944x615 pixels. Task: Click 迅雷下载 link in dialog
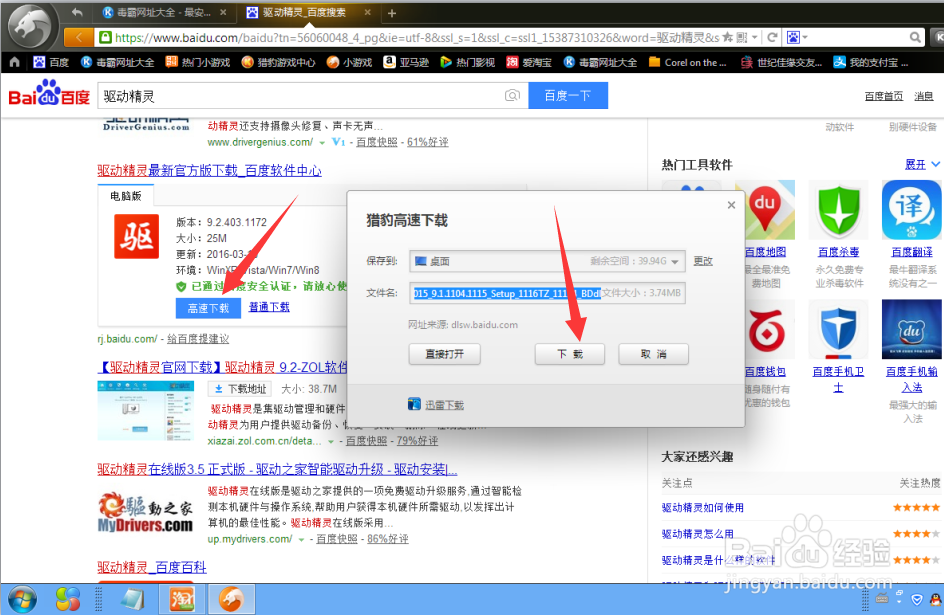coord(444,405)
